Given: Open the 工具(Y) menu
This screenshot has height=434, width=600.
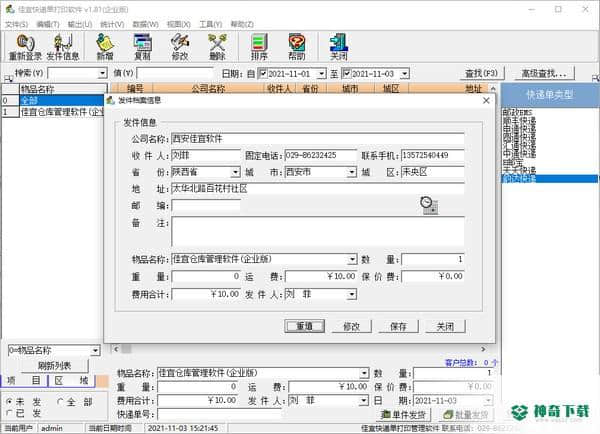Looking at the screenshot, I should [x=210, y=24].
